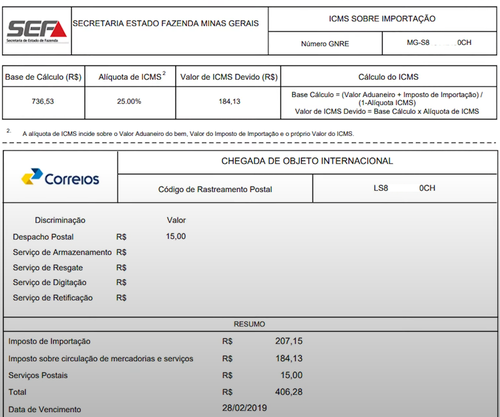
Task: Select the Imposto de Importação value 207,15
Action: coord(289,341)
